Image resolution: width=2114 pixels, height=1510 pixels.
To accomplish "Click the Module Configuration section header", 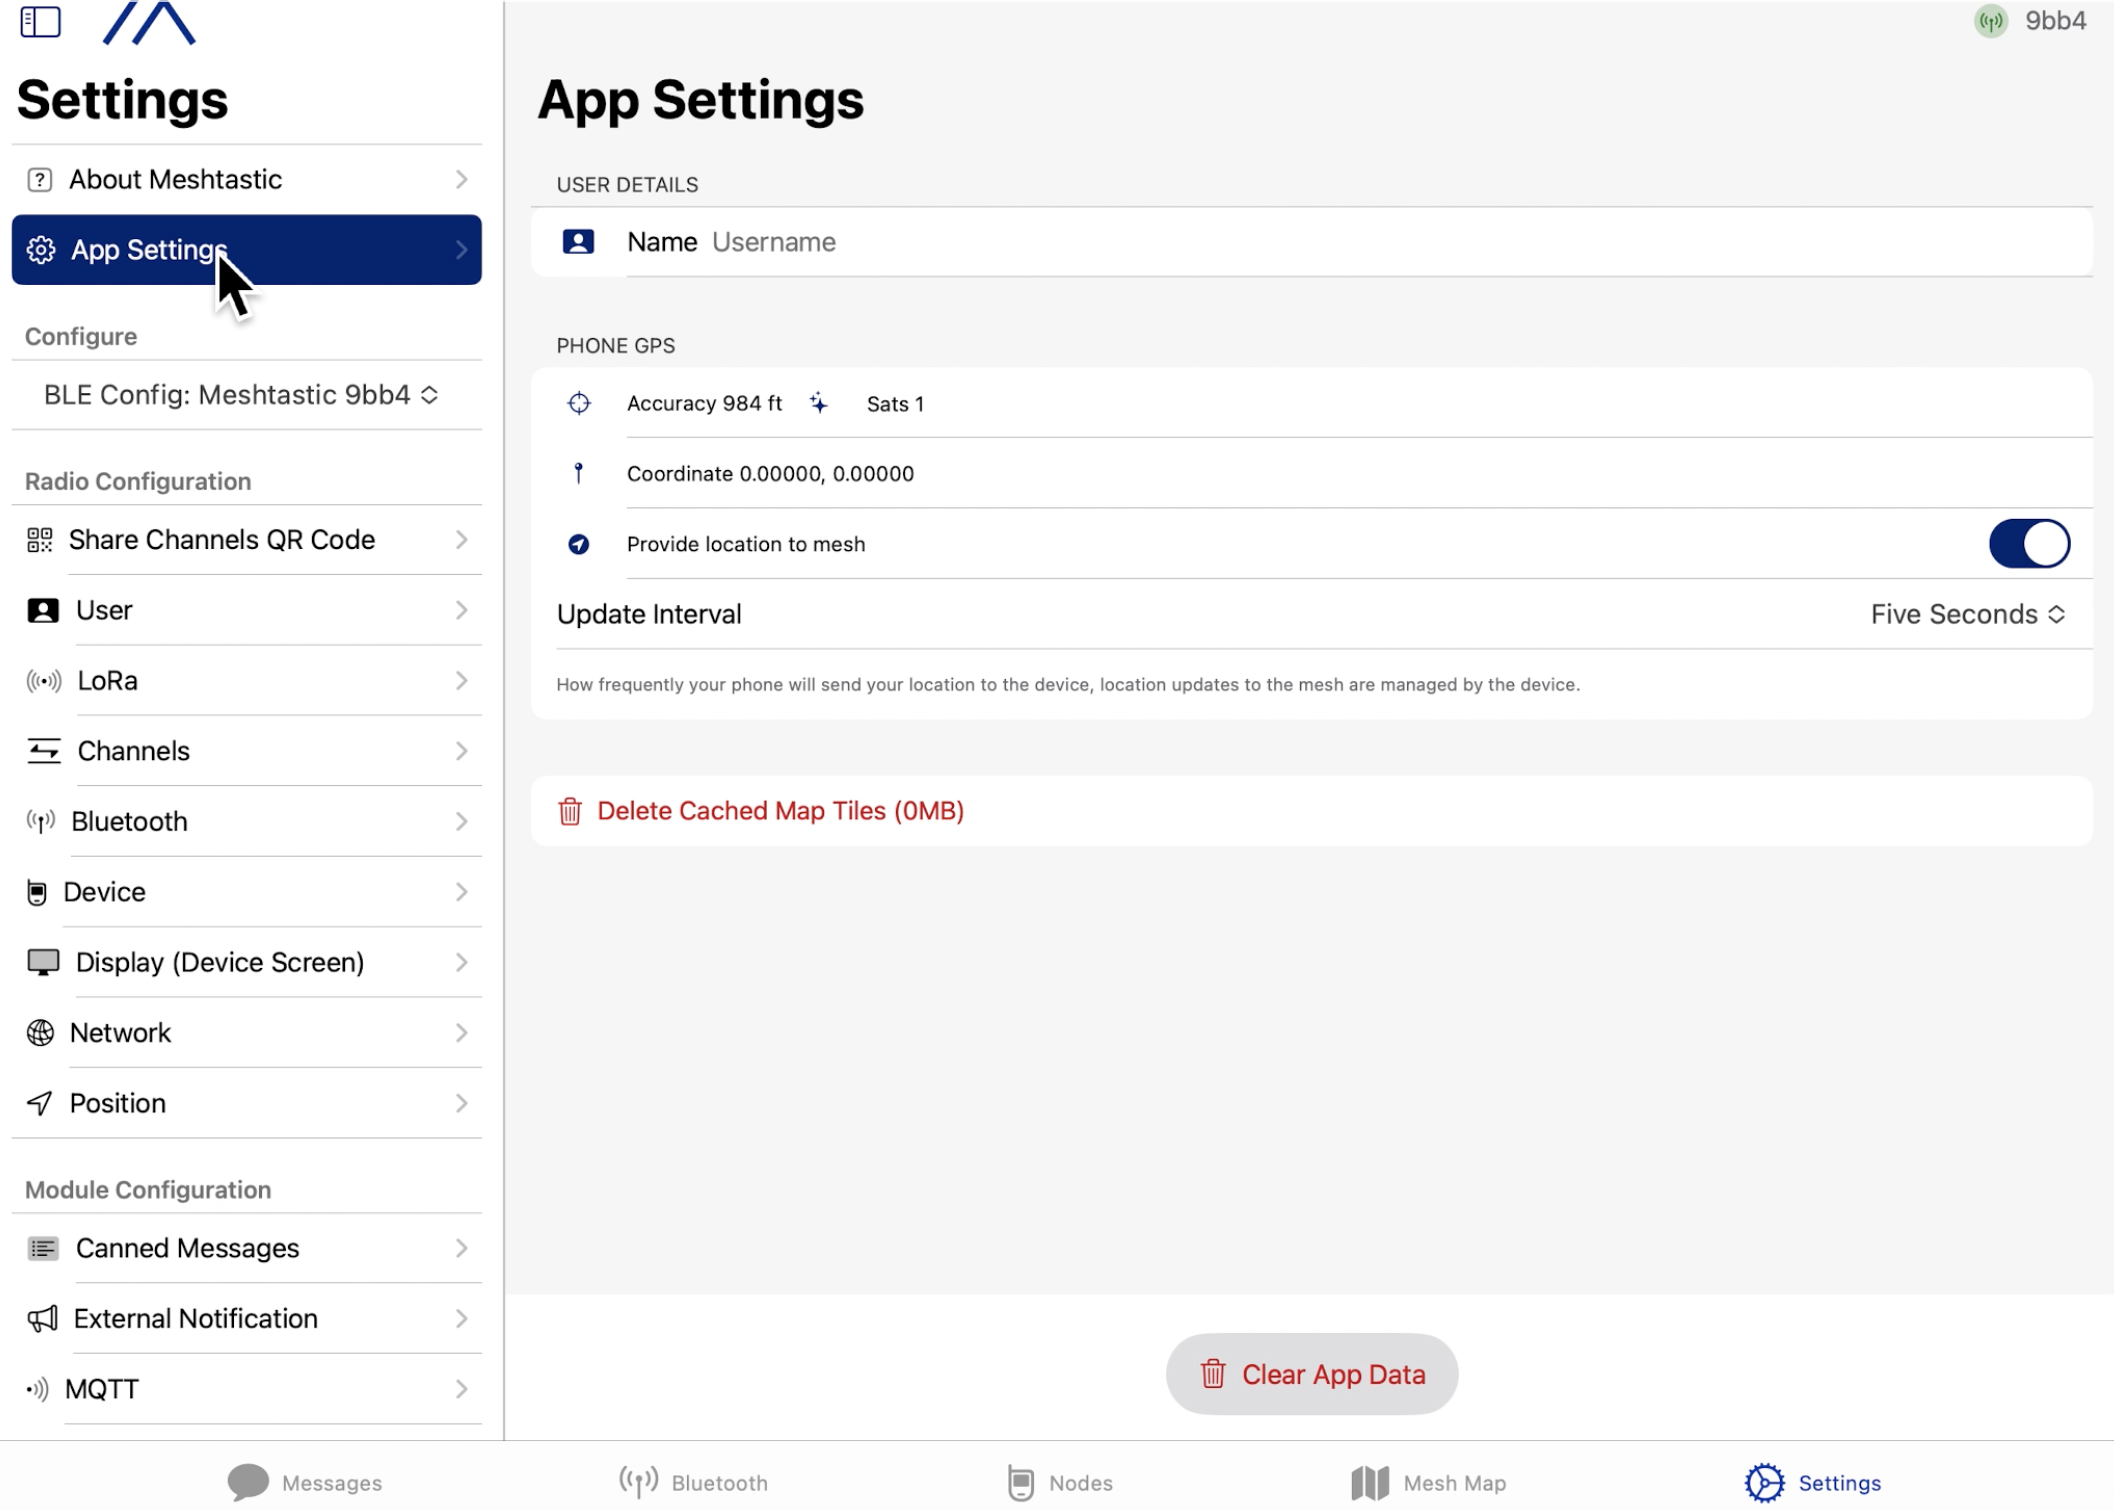I will (x=148, y=1190).
